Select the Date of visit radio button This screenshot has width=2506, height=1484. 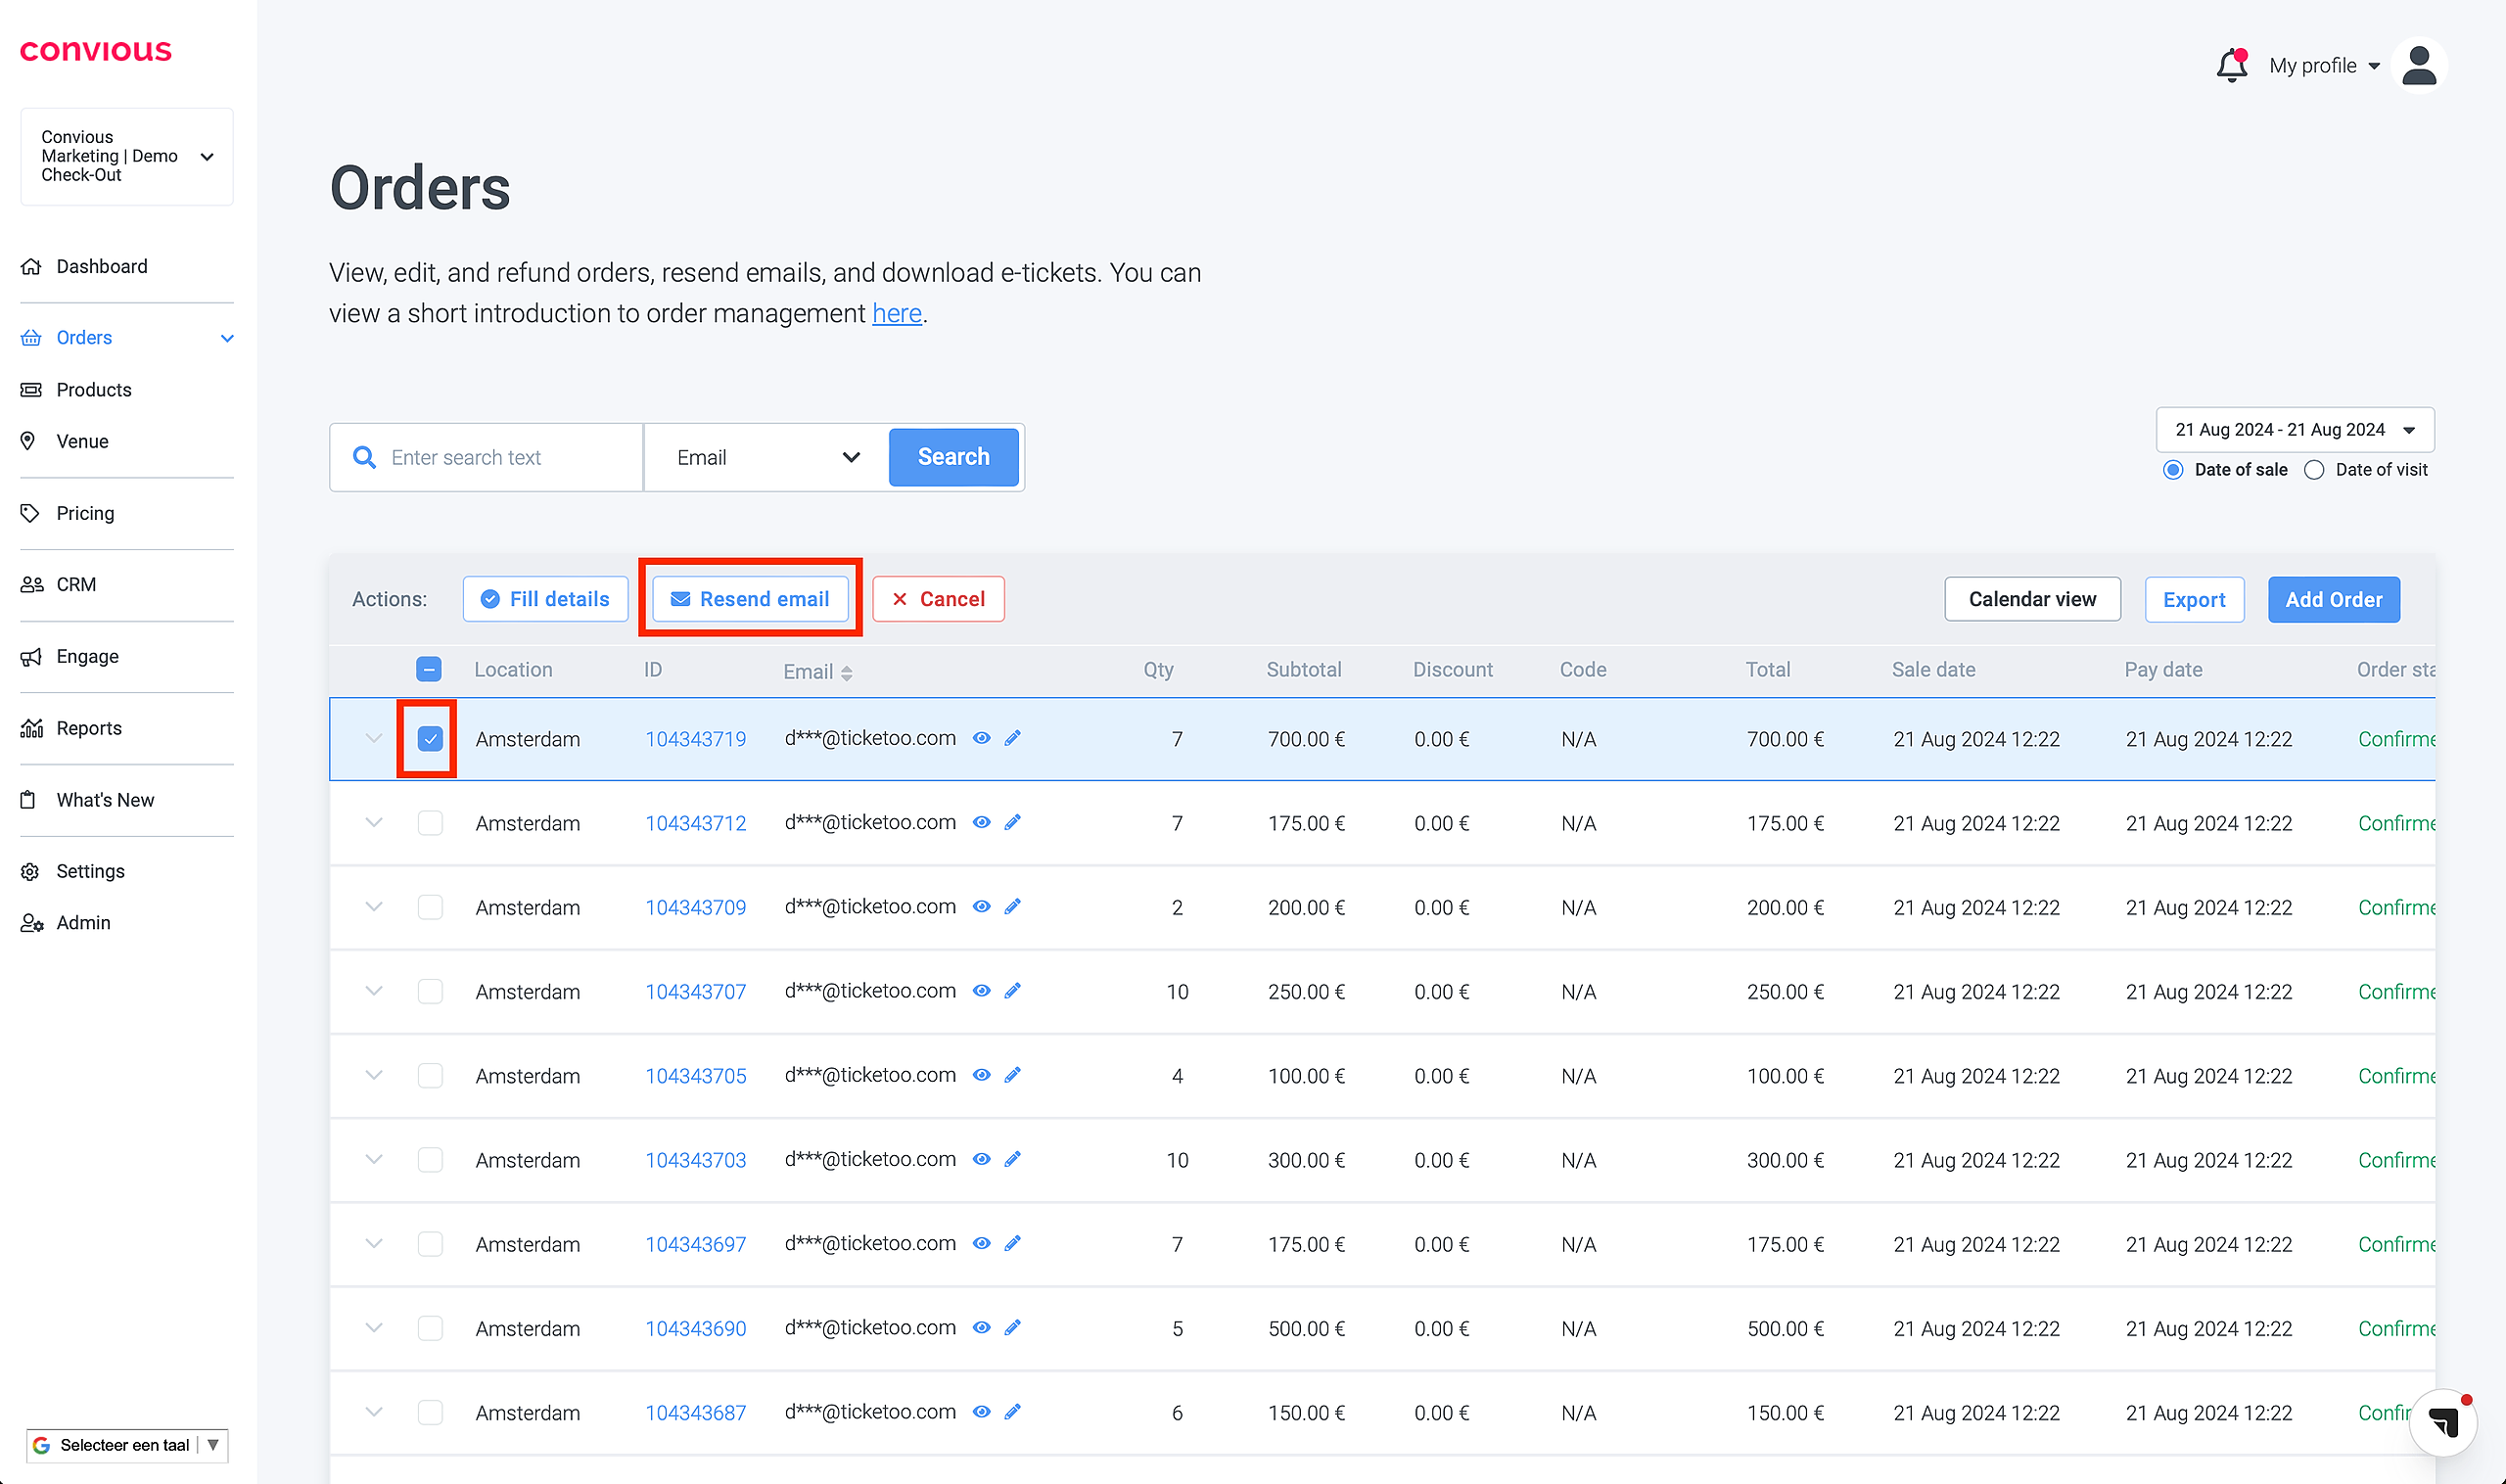(2314, 470)
